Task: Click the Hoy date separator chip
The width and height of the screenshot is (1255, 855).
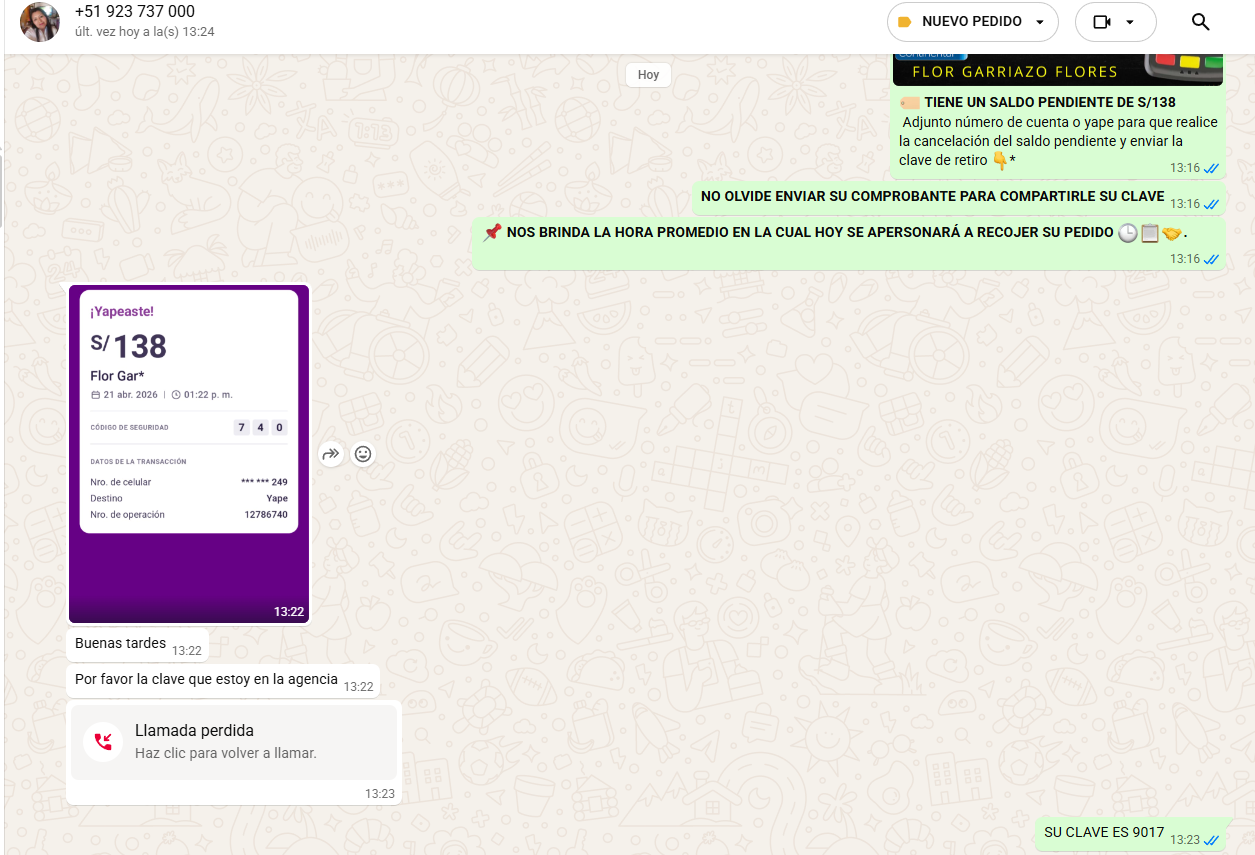Action: pyautogui.click(x=648, y=75)
